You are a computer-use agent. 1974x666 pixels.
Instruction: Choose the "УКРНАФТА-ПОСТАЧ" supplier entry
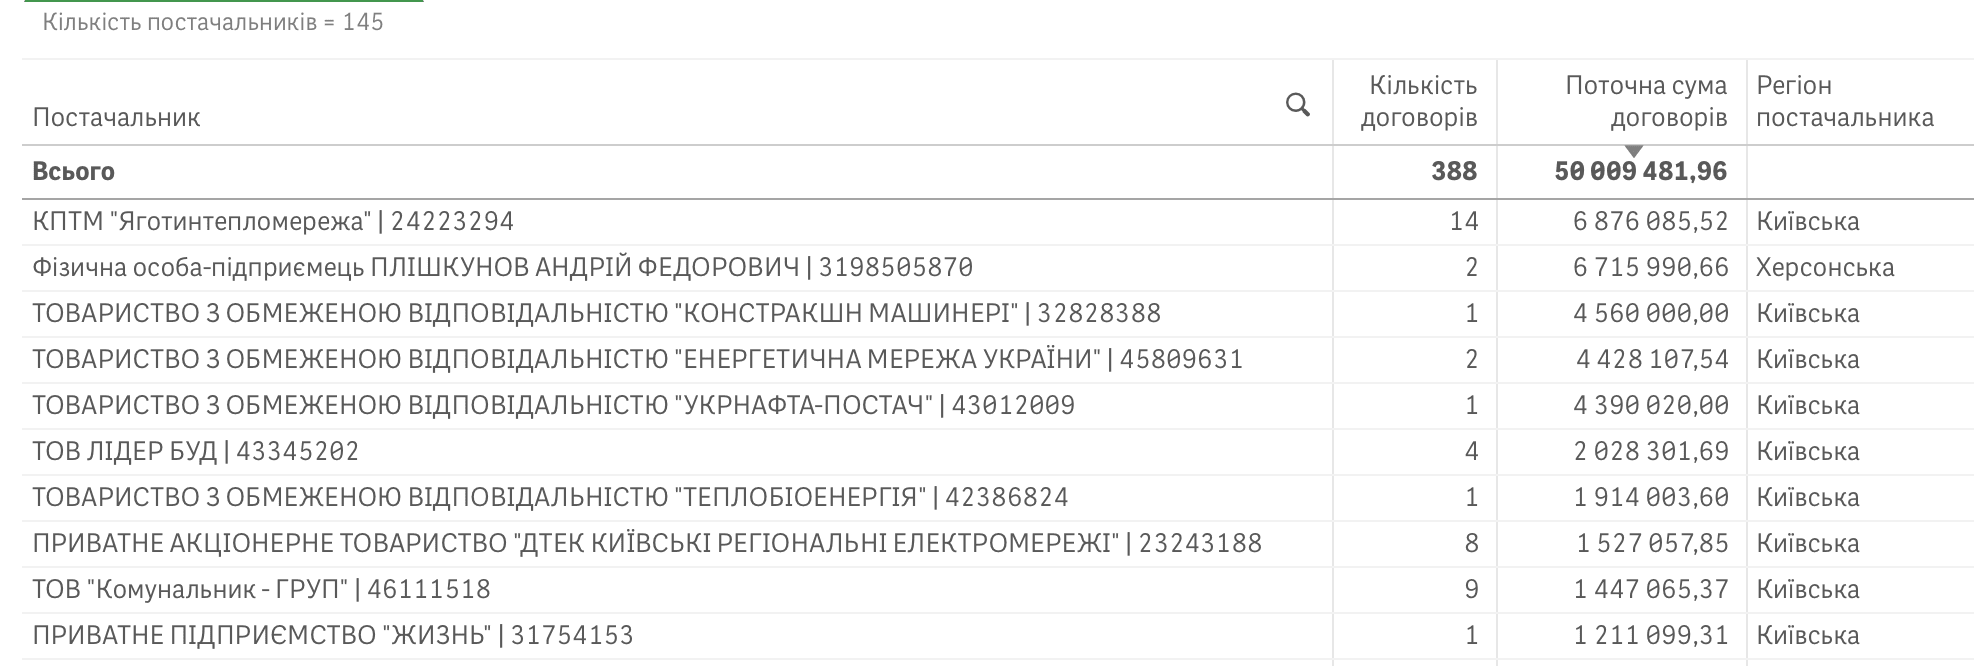(553, 405)
